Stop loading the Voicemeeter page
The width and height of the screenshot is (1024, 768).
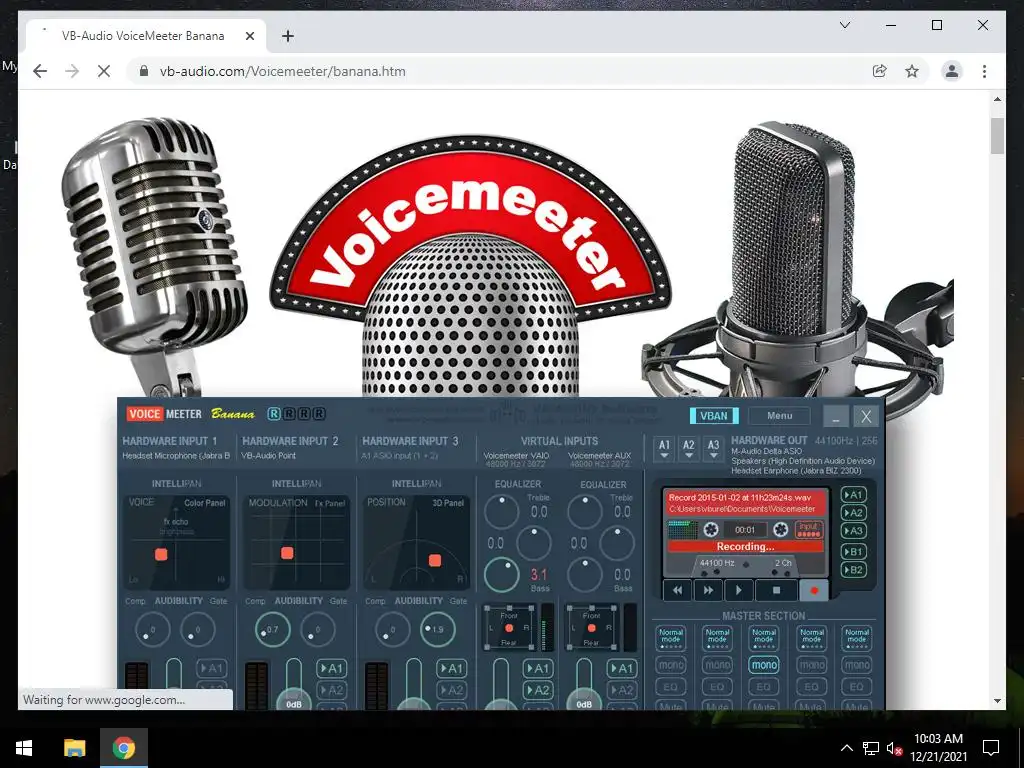coord(104,71)
